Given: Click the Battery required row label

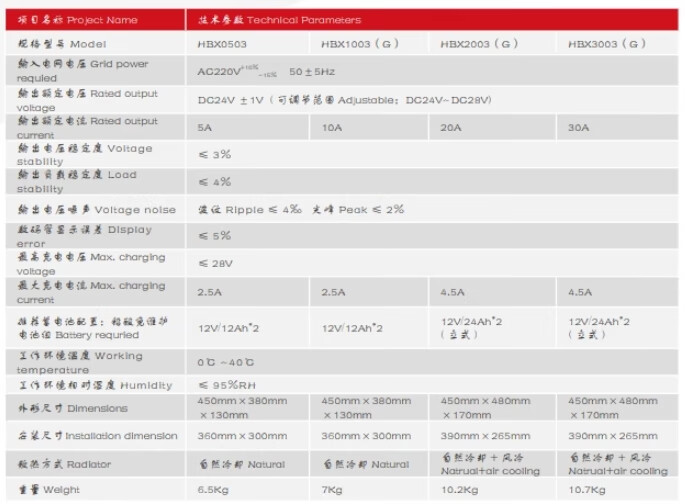Looking at the screenshot, I should tap(90, 326).
